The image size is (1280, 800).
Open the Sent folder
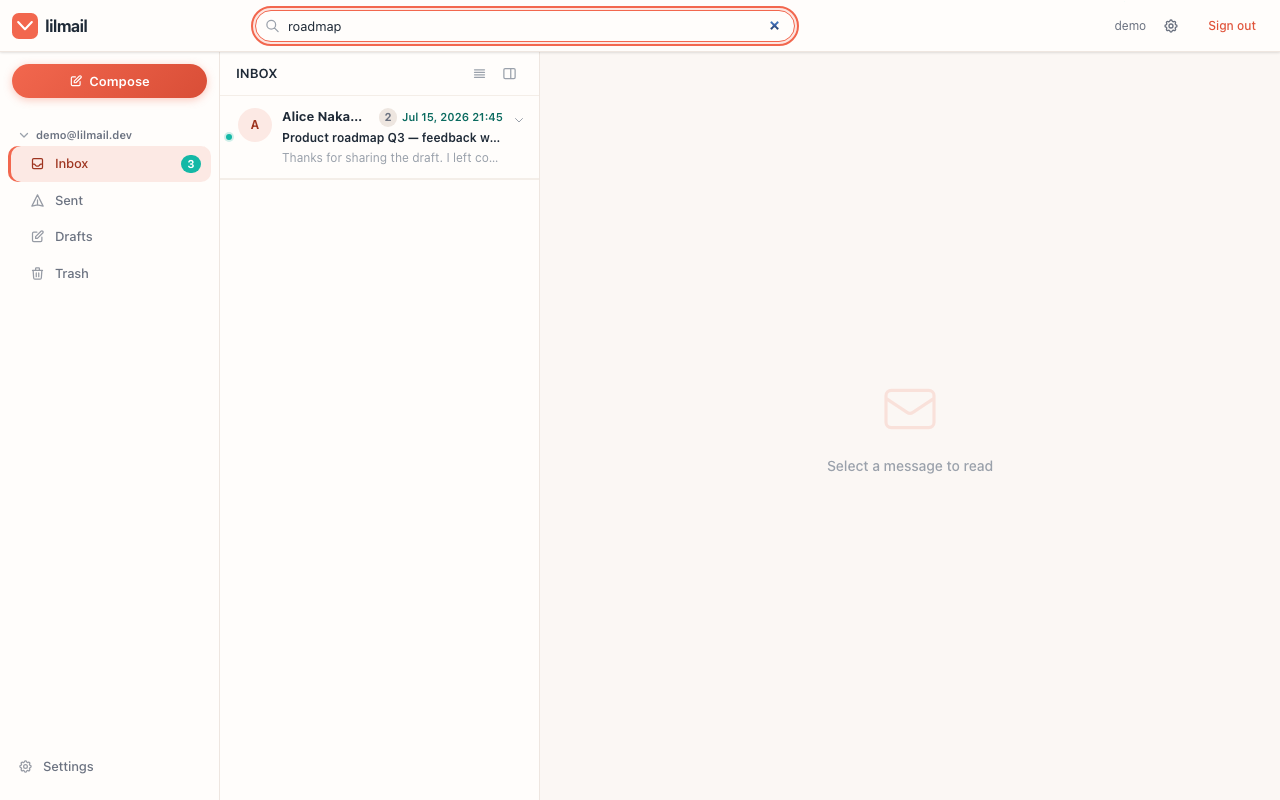(110, 200)
